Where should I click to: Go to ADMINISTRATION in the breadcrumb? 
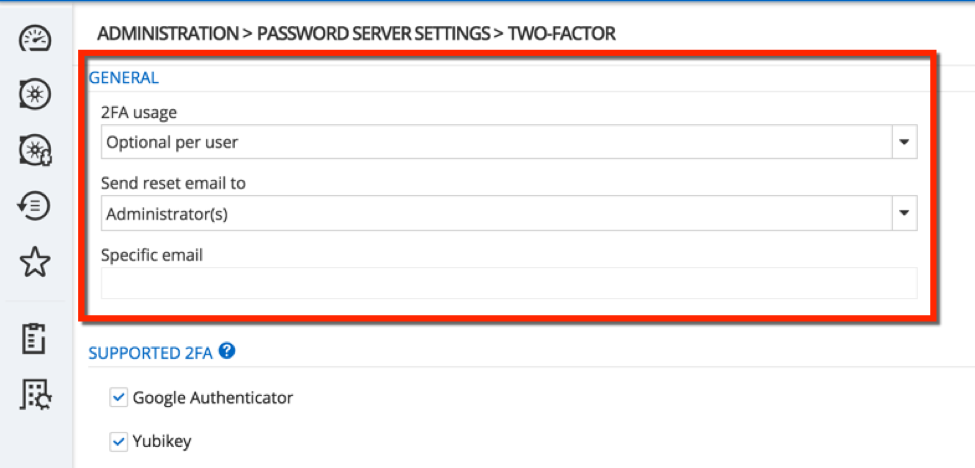click(x=168, y=34)
